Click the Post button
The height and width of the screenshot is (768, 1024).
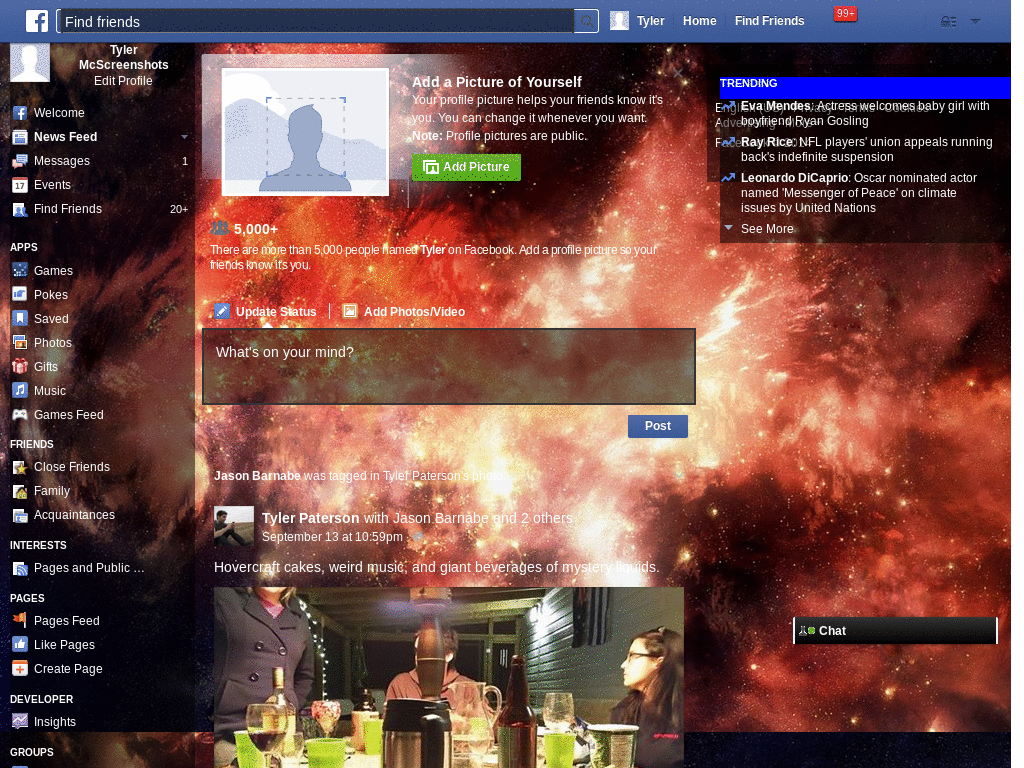[658, 426]
